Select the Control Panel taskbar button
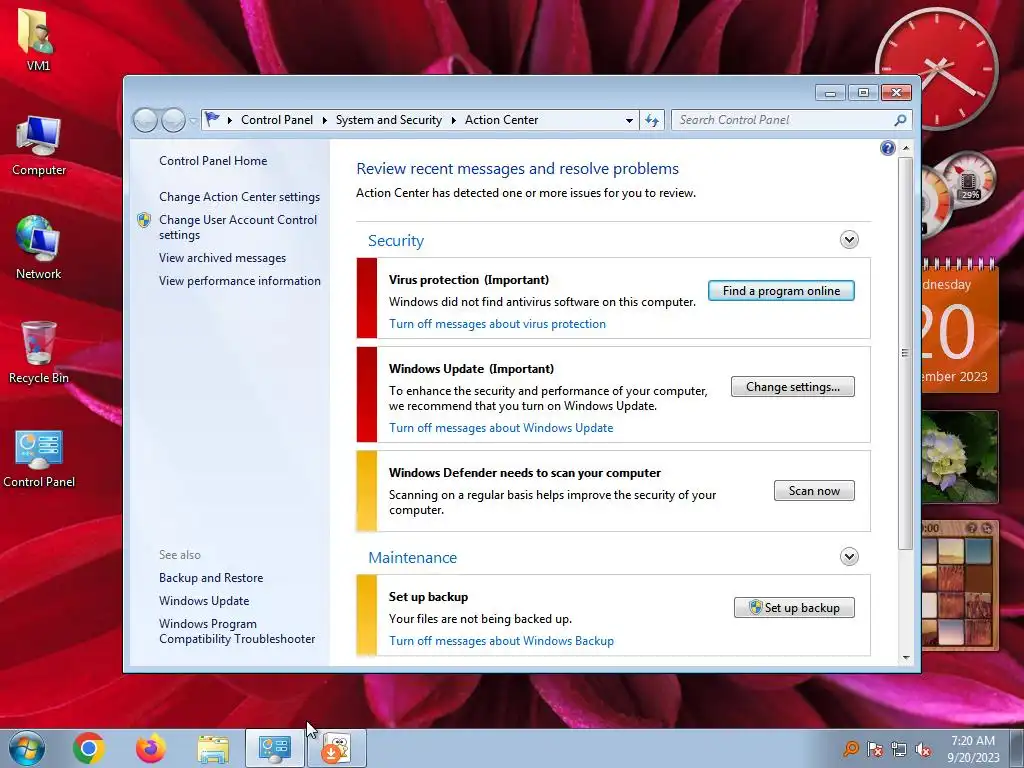Screen dimensions: 1024x768 point(275,748)
